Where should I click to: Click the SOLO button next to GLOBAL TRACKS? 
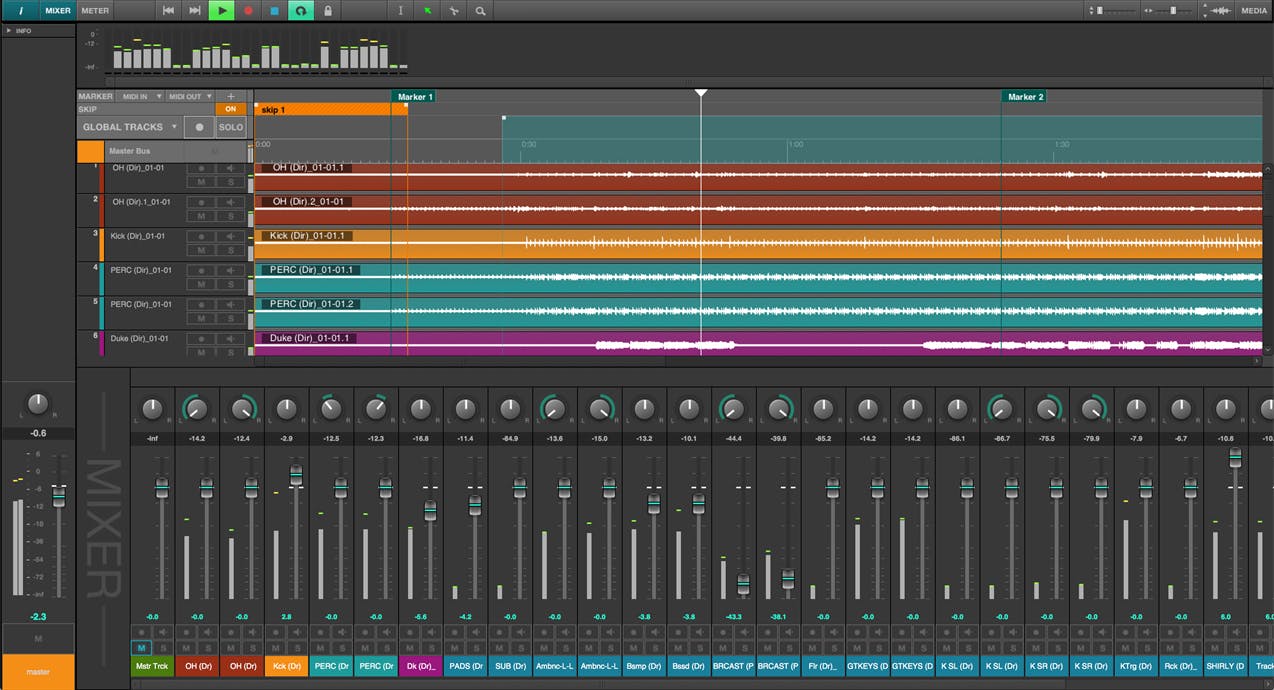(x=230, y=127)
